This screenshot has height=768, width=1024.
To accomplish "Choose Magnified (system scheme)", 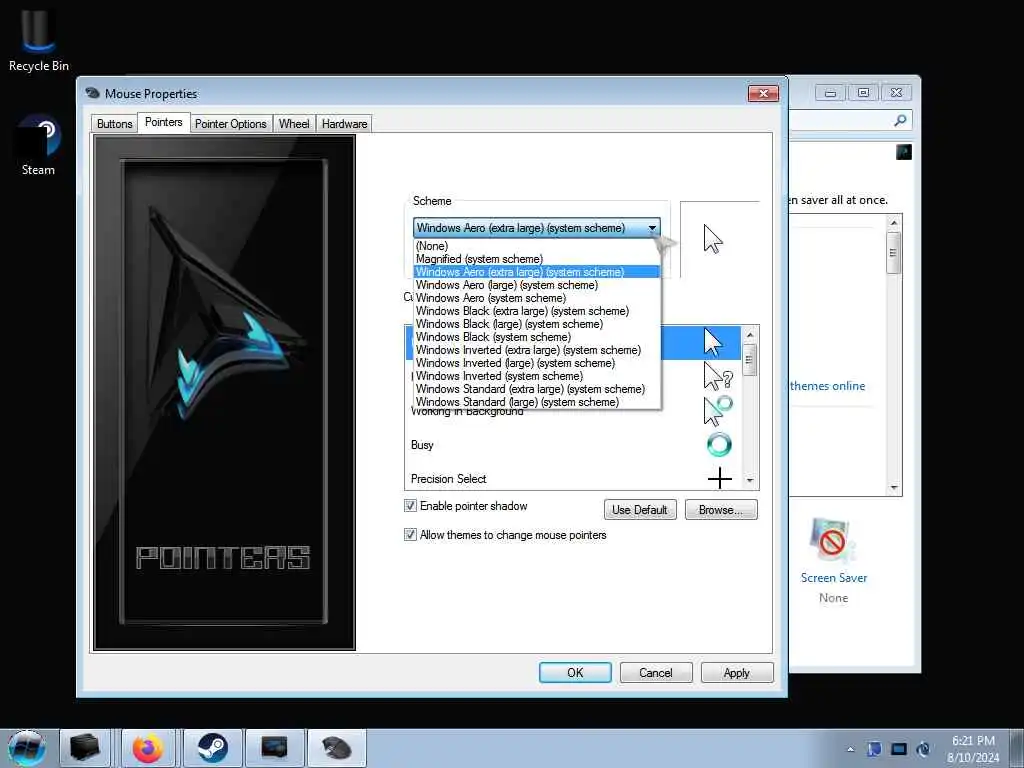I will pos(537,259).
